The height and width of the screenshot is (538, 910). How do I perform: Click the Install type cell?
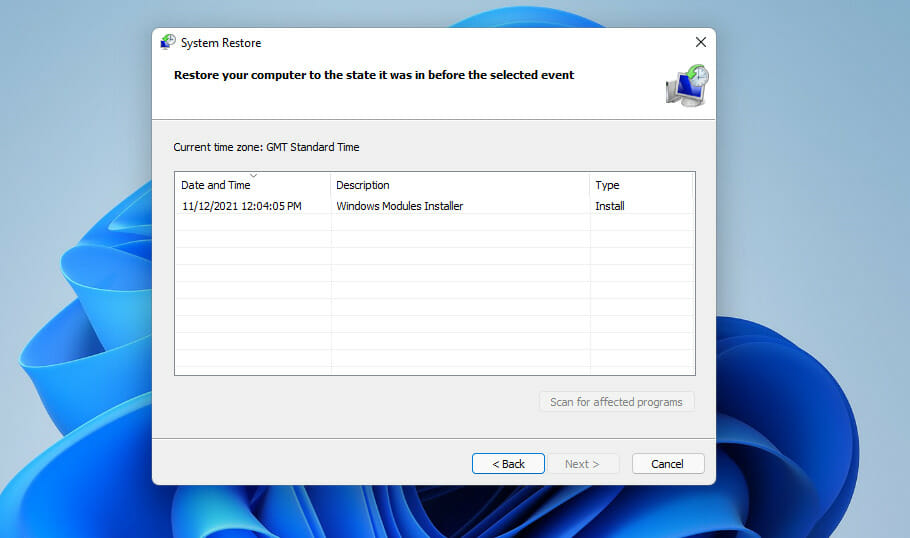609,206
